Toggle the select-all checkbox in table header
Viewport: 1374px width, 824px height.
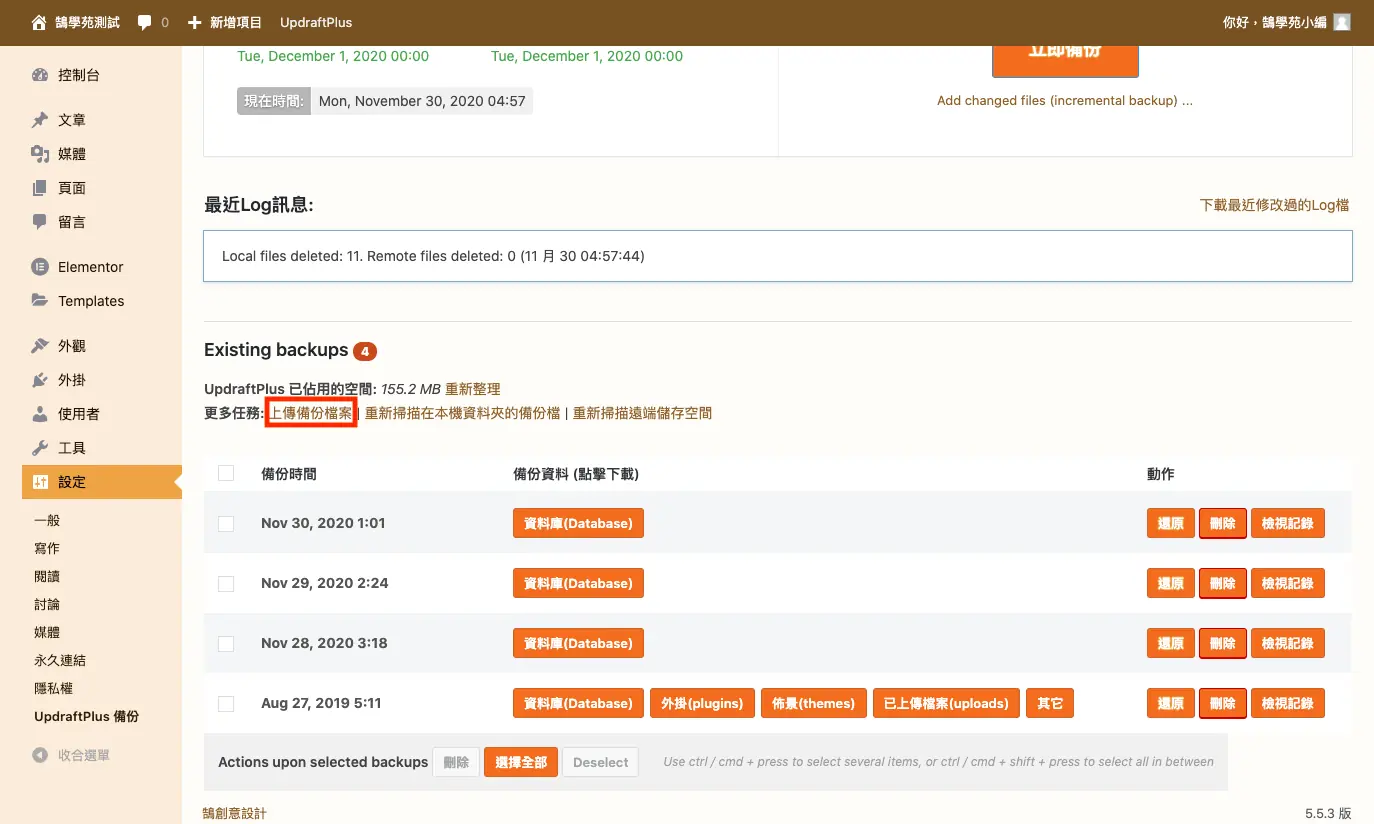click(226, 473)
